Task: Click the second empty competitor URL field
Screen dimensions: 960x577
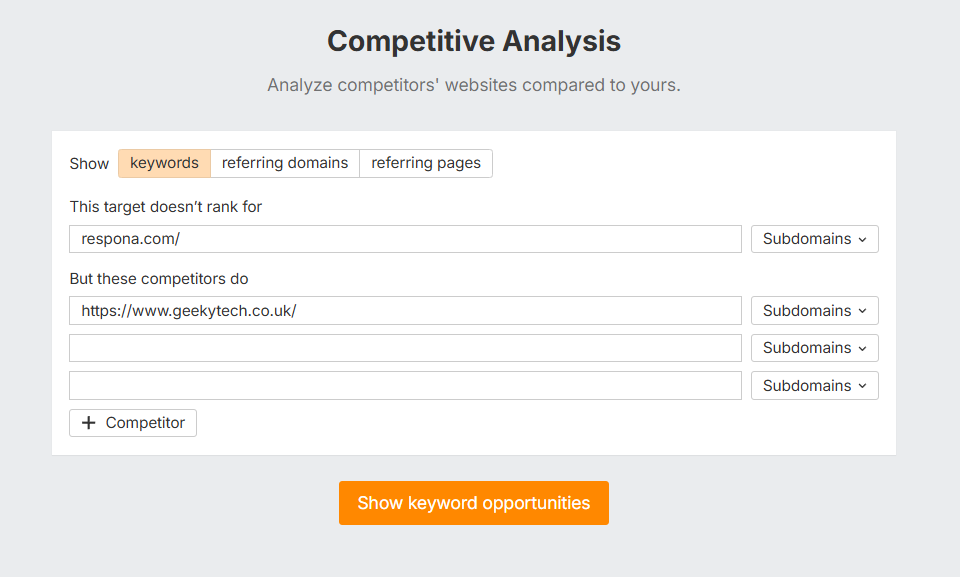Action: pos(404,347)
